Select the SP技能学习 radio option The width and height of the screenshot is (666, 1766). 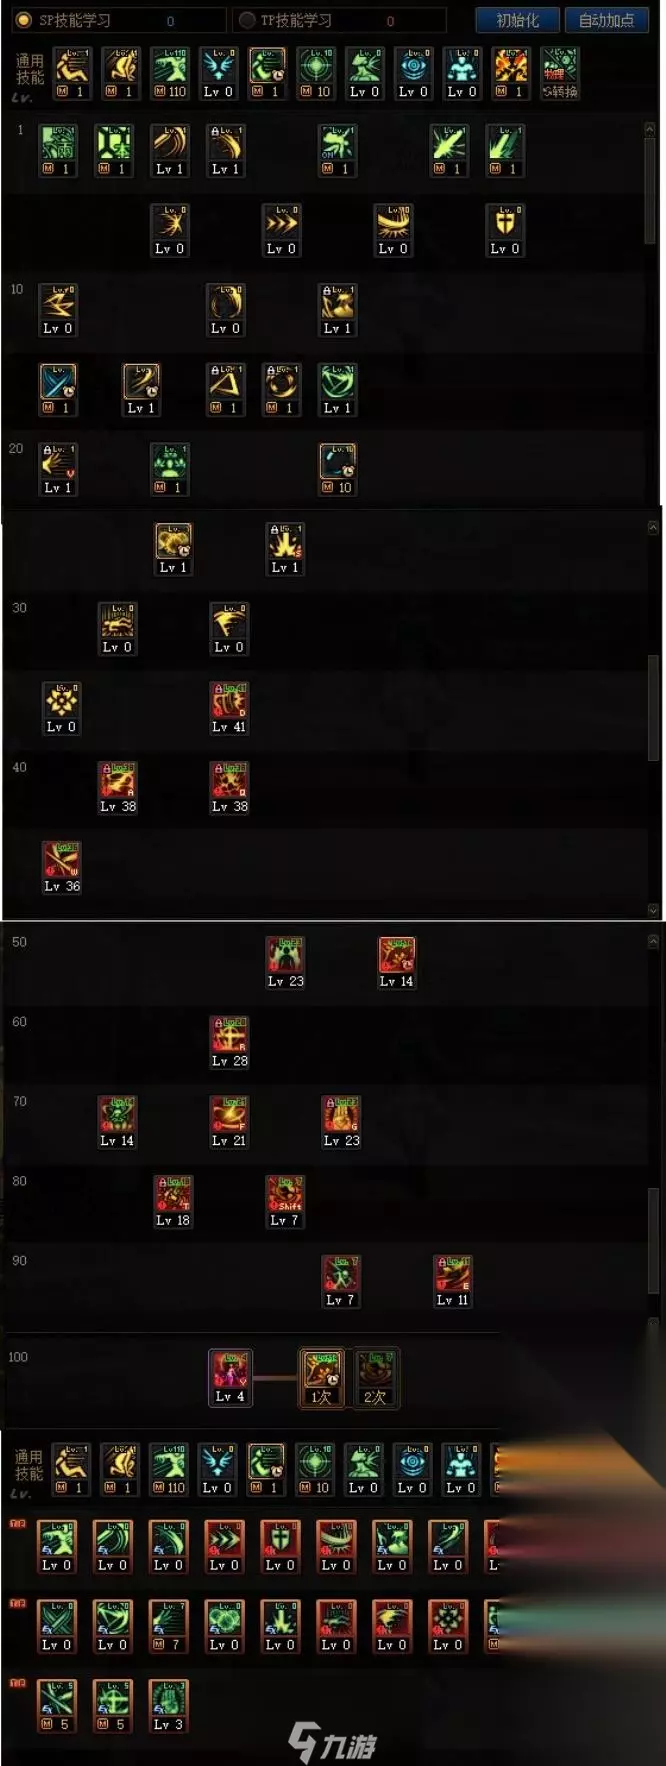24,20
